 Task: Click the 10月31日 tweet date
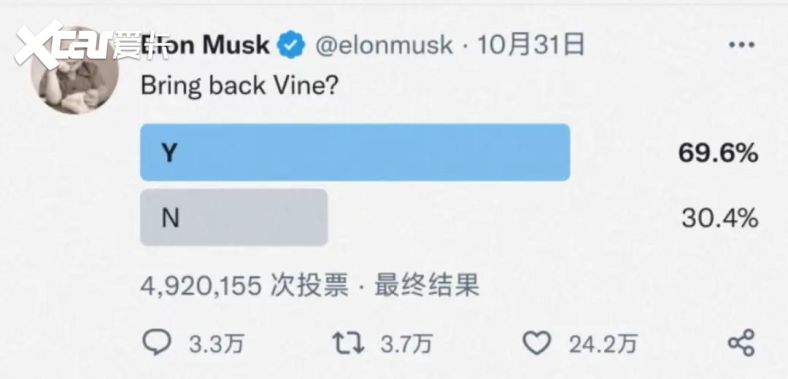[x=531, y=45]
